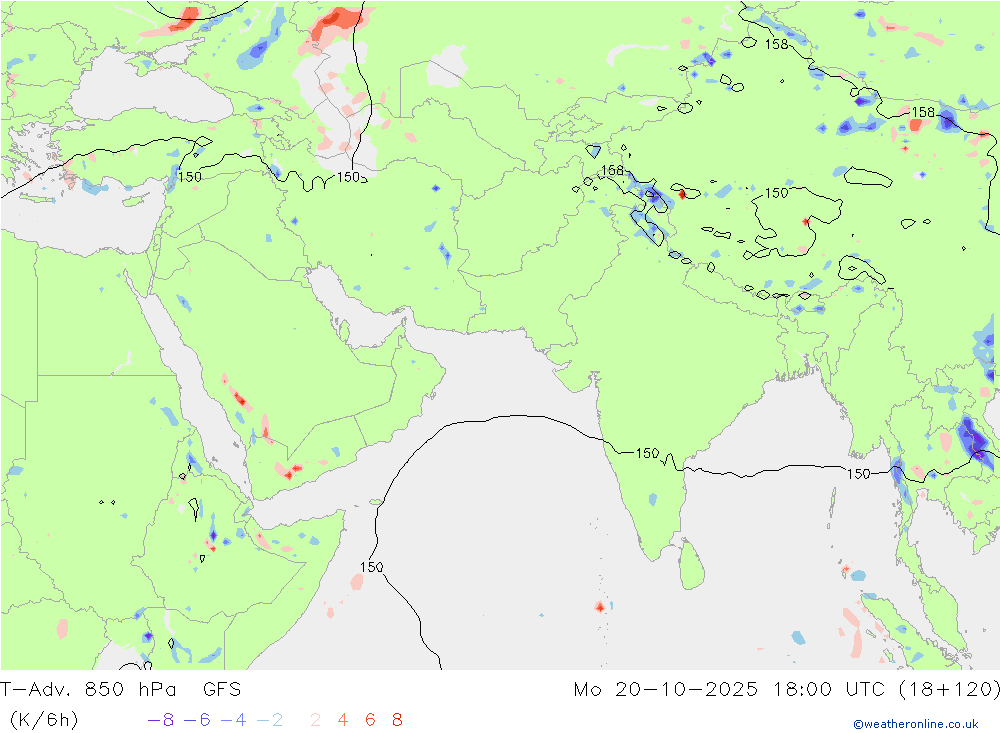Click the 2 legend value
Image resolution: width=1000 pixels, height=733 pixels.
click(315, 720)
